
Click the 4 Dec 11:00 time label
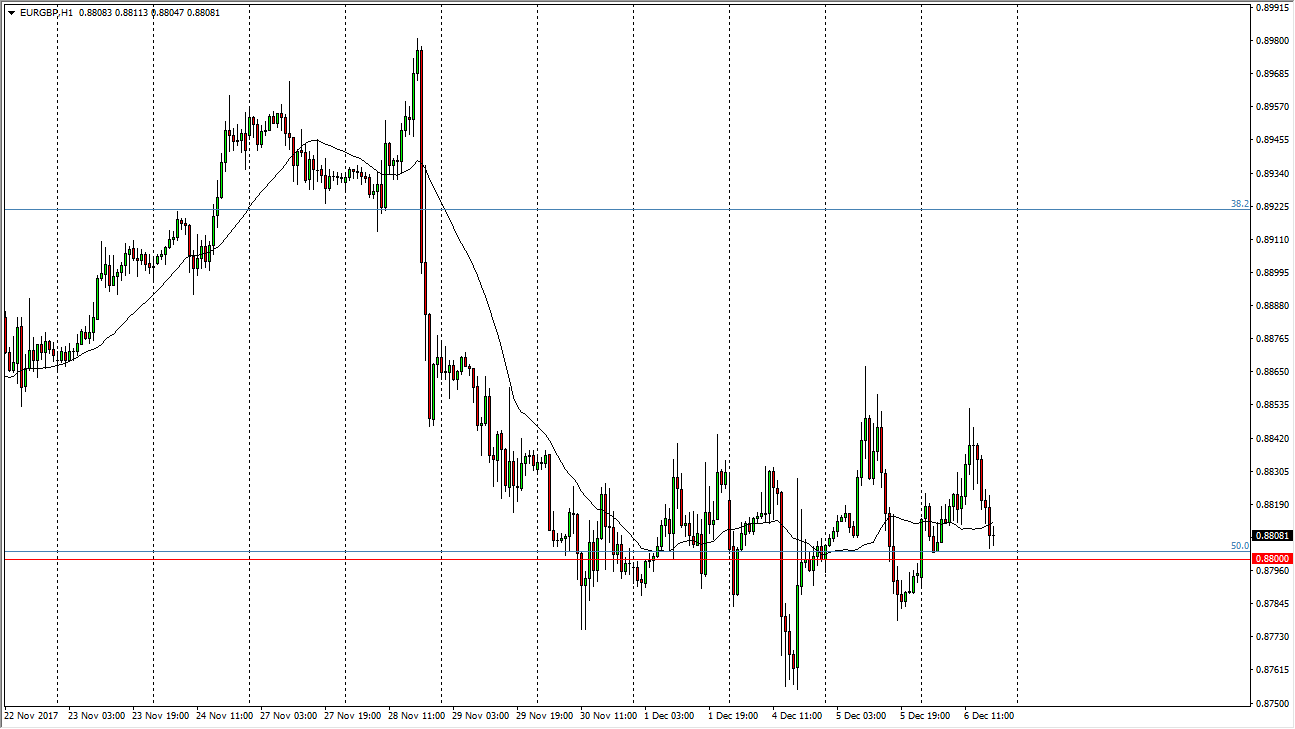pyautogui.click(x=799, y=716)
